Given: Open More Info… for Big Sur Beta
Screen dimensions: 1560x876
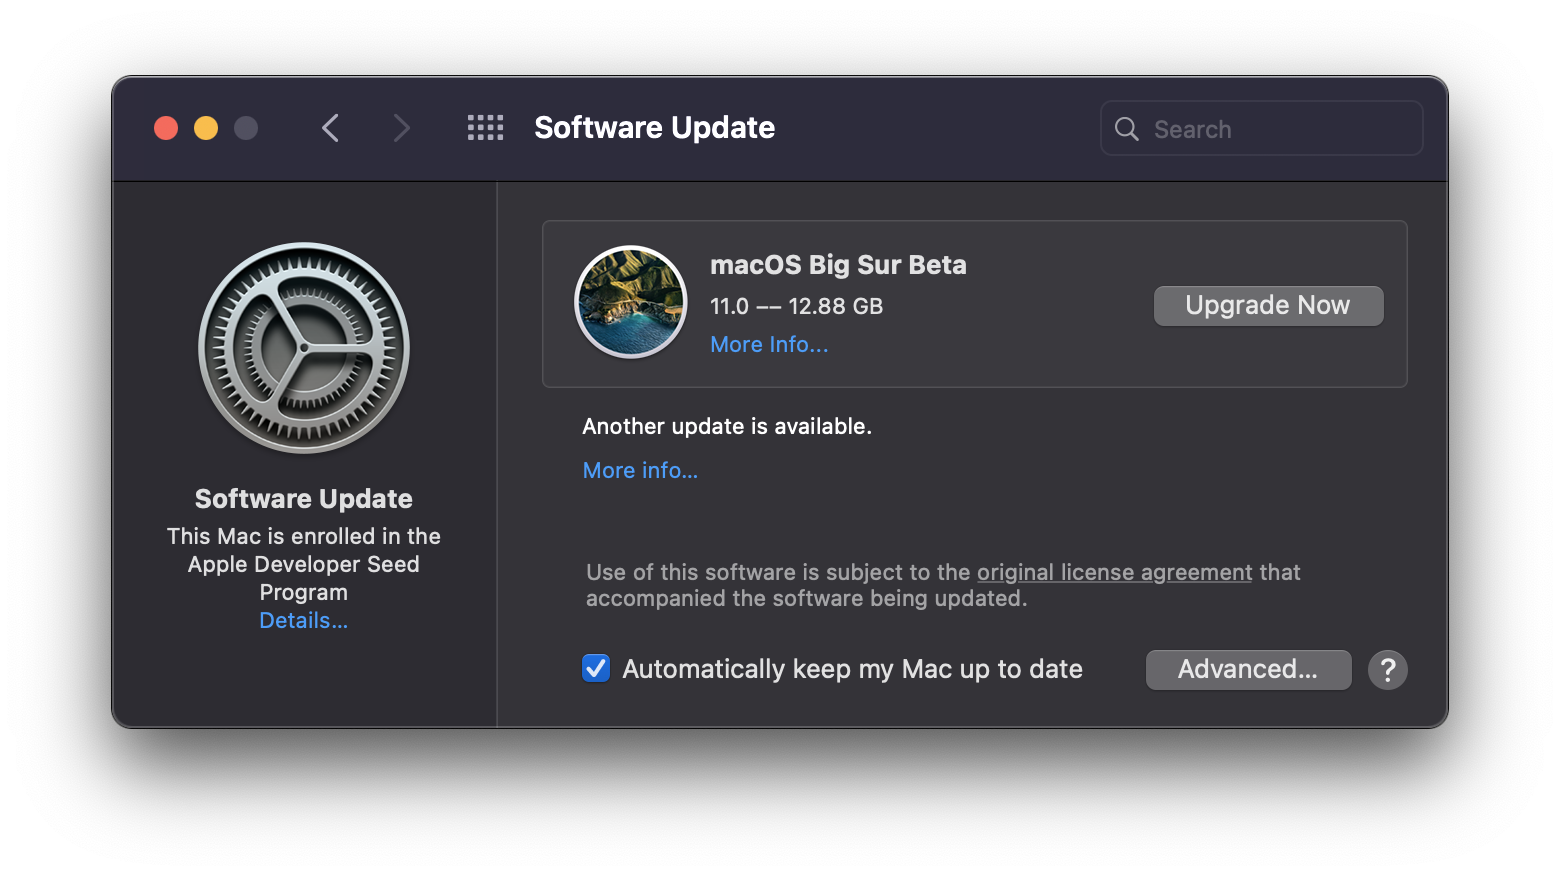Looking at the screenshot, I should click(x=769, y=345).
